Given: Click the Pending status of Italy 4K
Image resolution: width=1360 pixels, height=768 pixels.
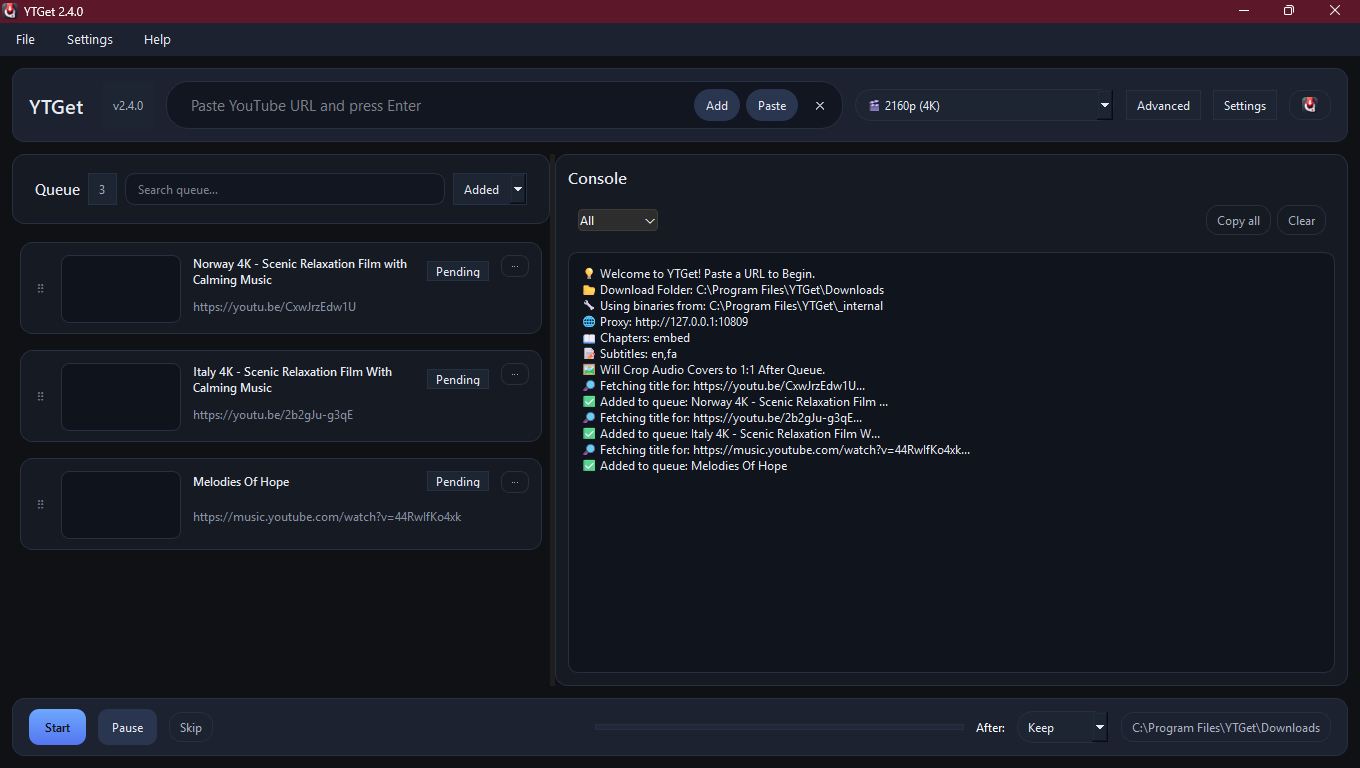Looking at the screenshot, I should [x=458, y=379].
